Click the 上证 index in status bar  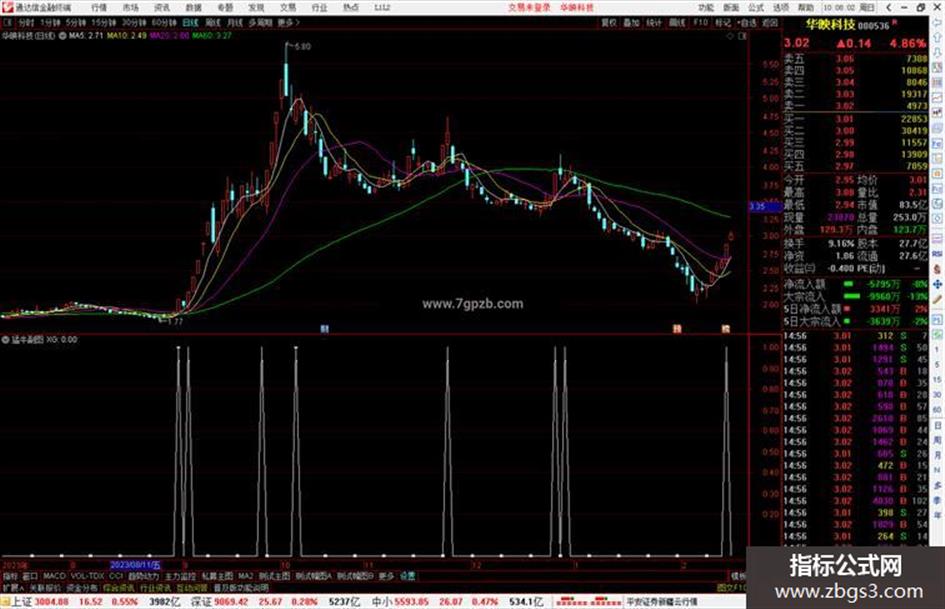[x=22, y=602]
